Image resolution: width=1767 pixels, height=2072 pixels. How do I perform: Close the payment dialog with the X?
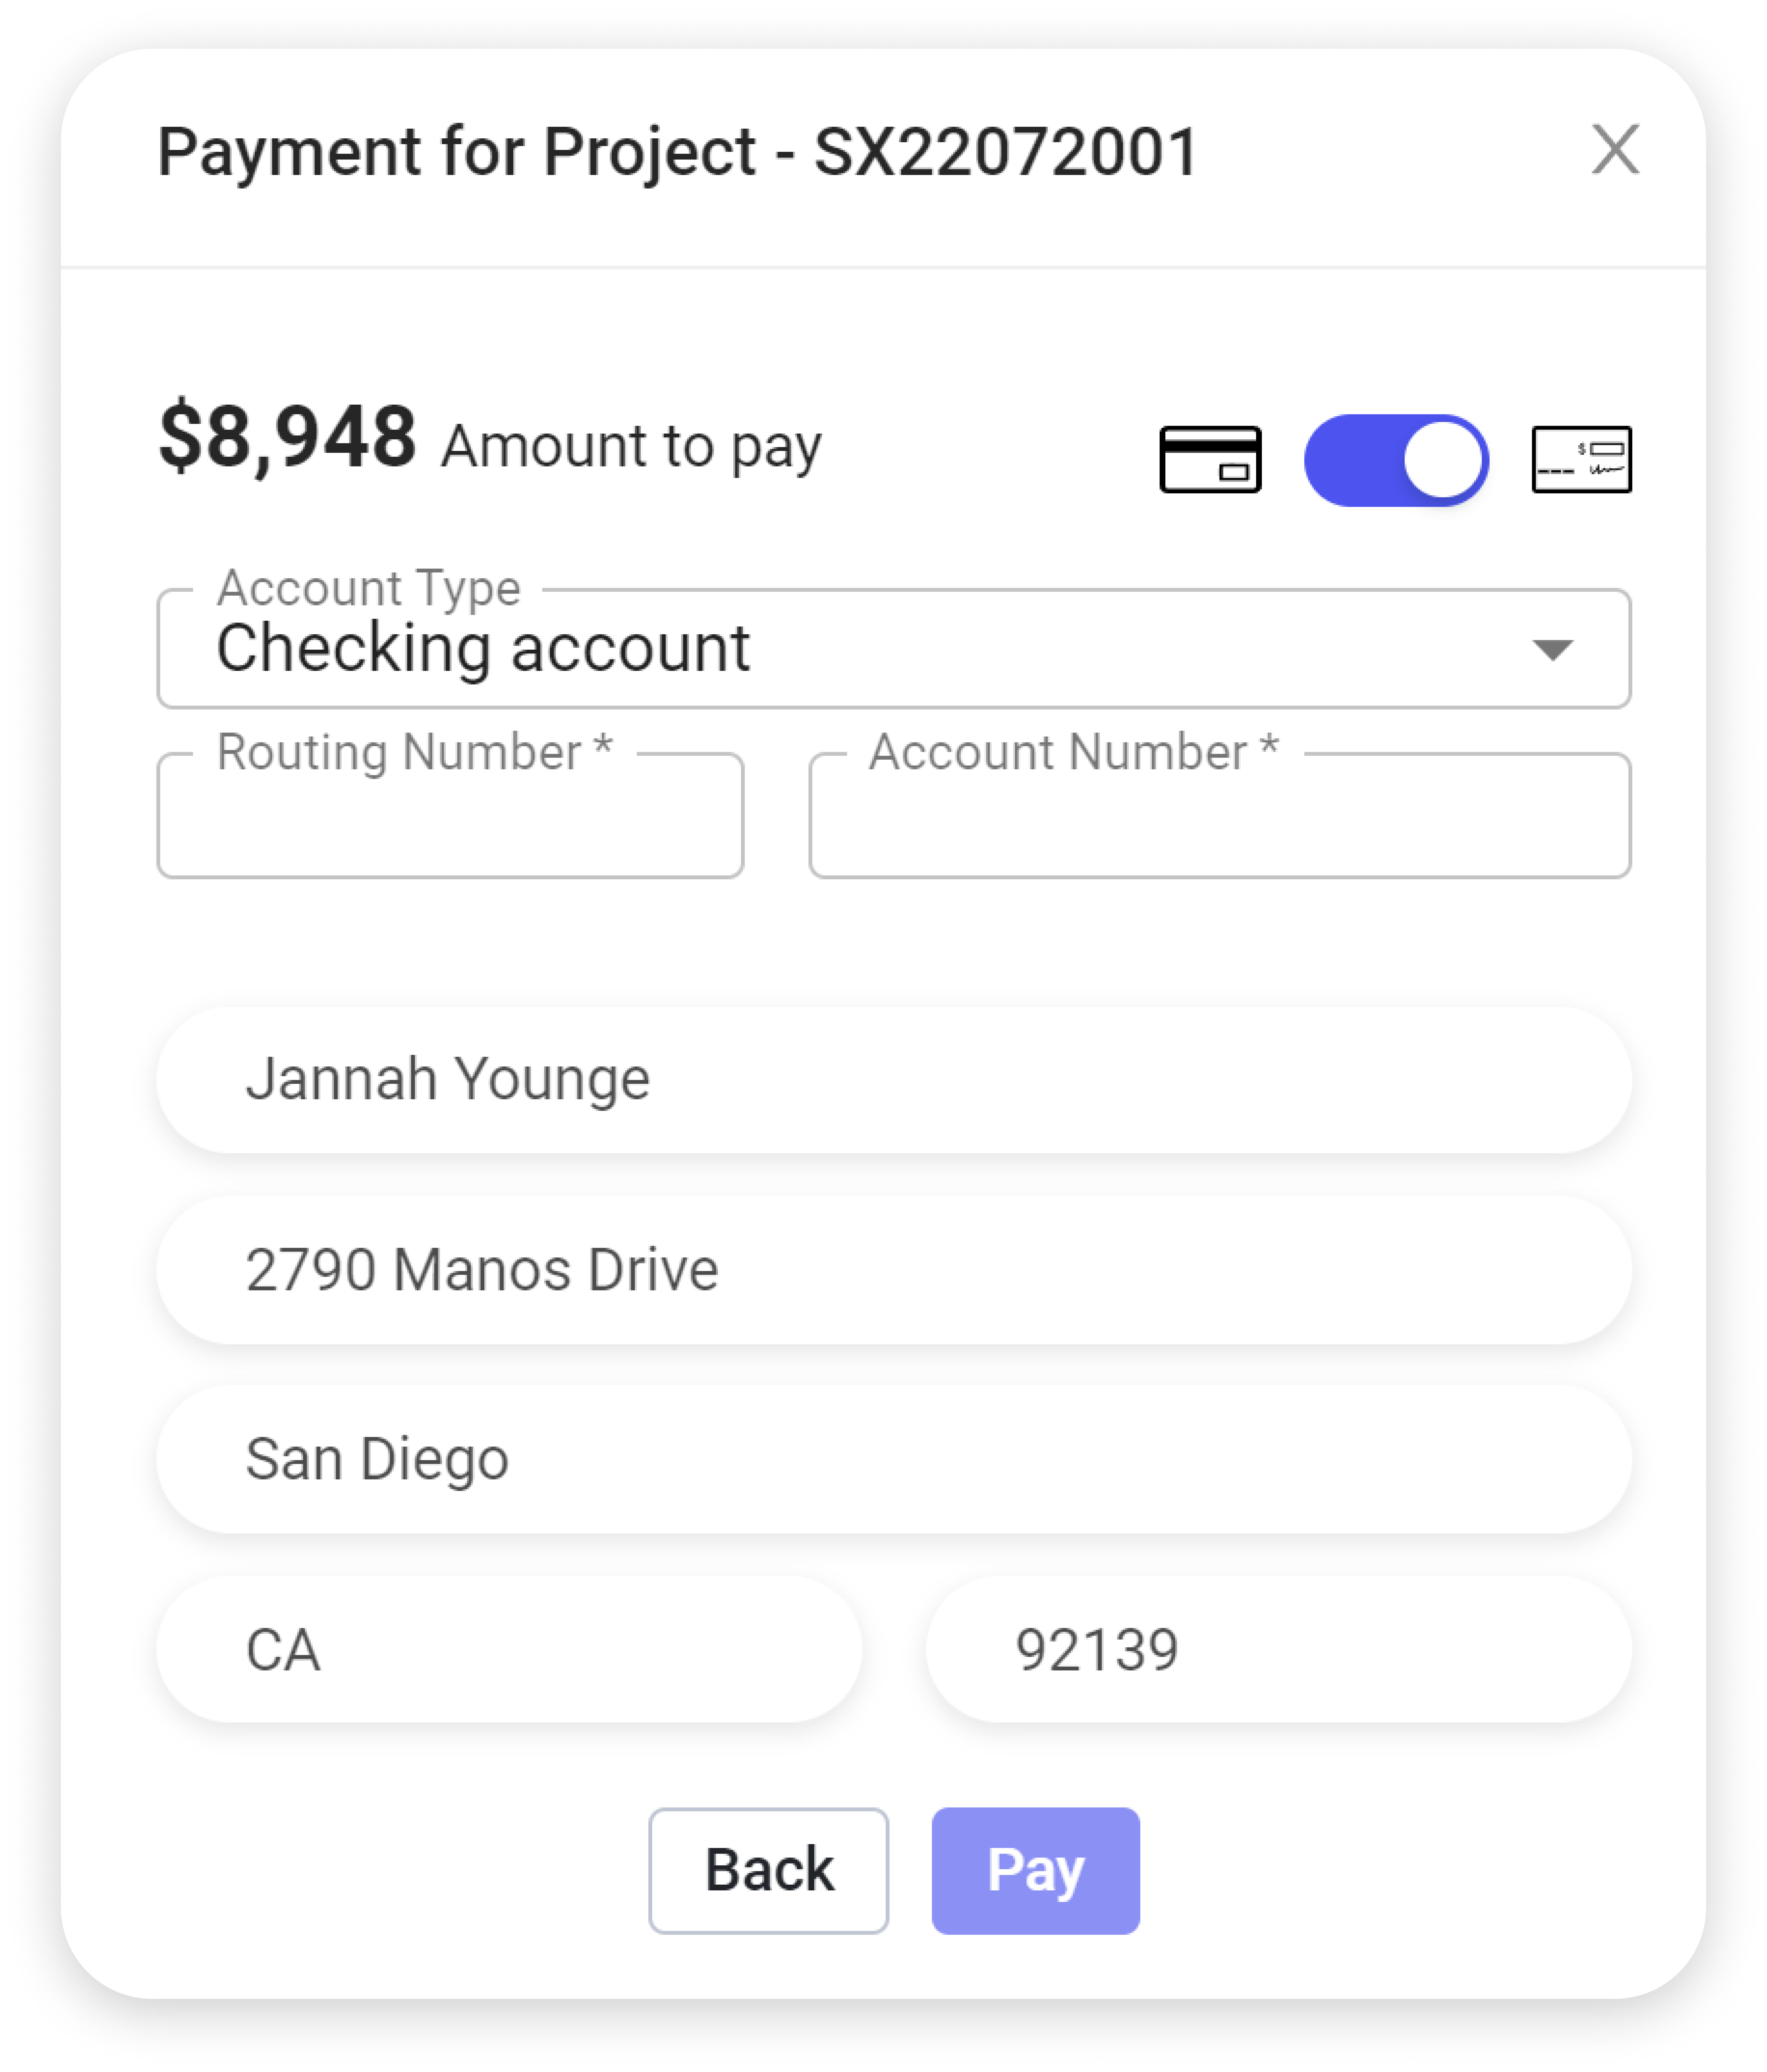click(1615, 150)
